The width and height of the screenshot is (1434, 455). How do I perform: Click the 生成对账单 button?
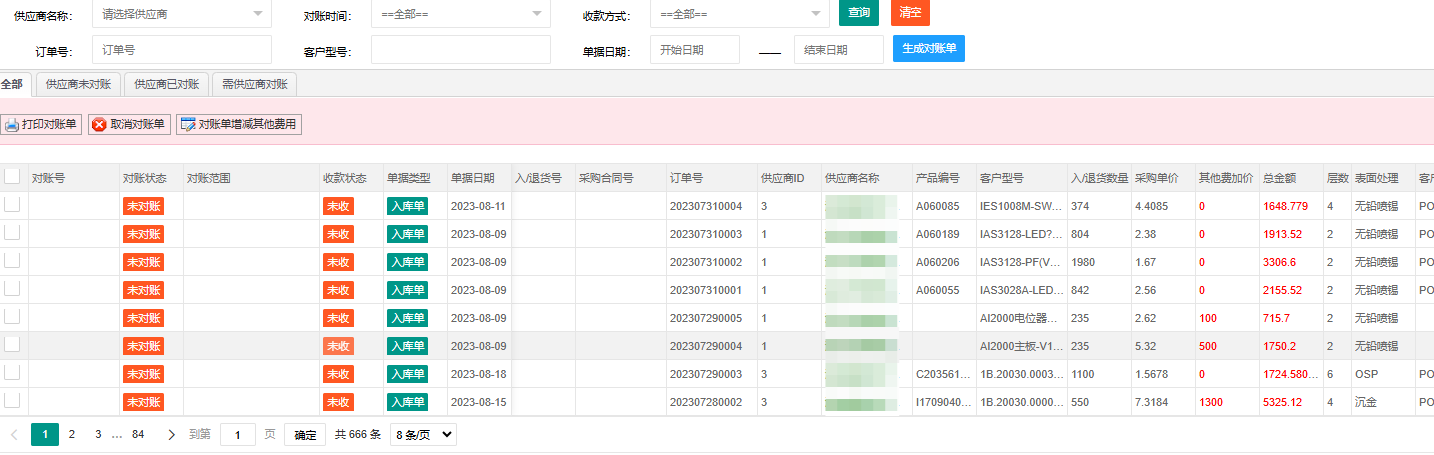click(929, 49)
